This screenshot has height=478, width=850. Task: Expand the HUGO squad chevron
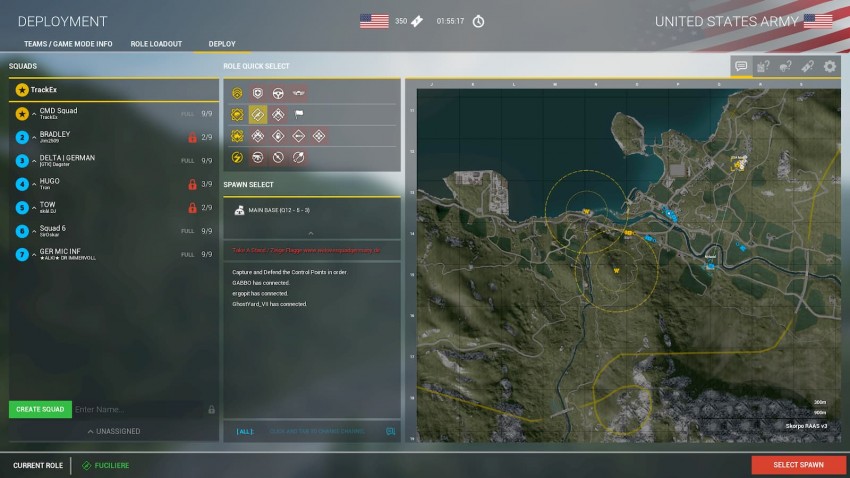(34, 184)
